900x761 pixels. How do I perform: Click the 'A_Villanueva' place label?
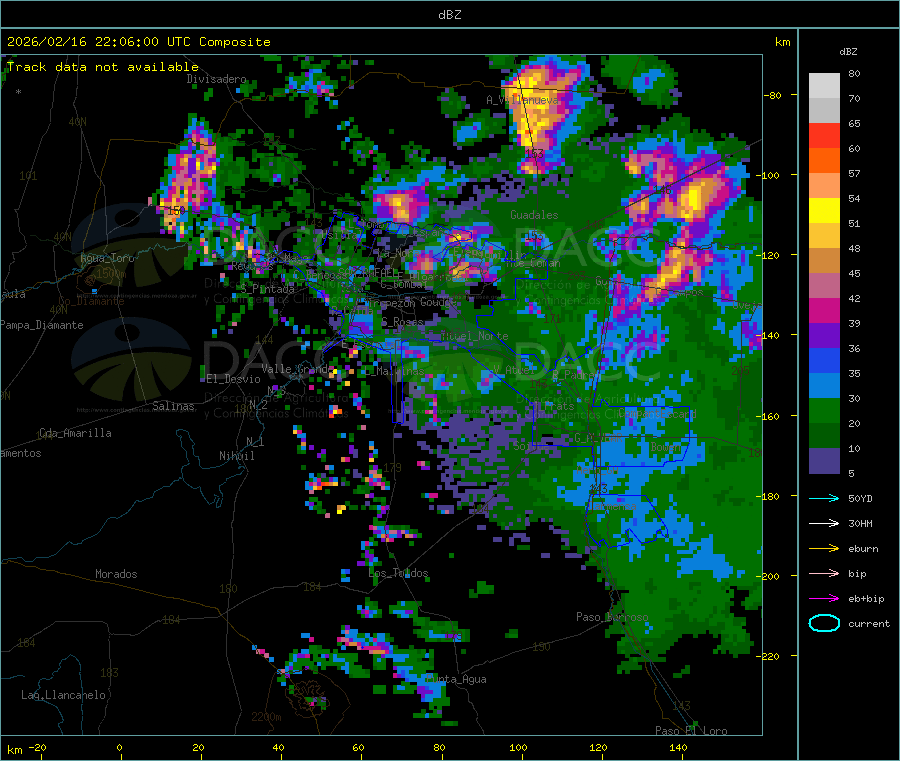click(x=522, y=100)
